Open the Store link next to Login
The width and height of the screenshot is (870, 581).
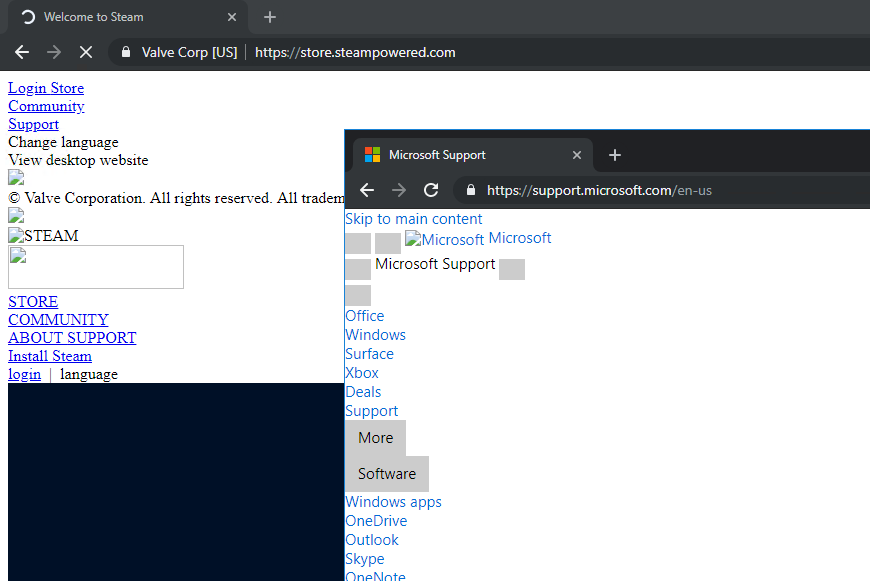(67, 88)
